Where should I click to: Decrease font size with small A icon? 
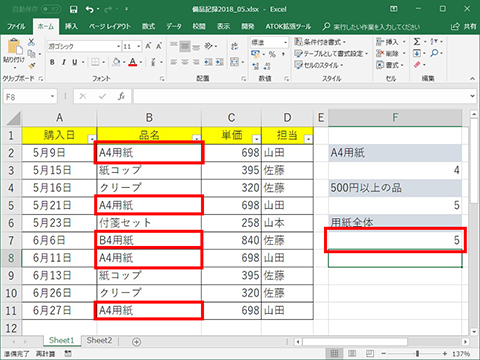coord(159,46)
